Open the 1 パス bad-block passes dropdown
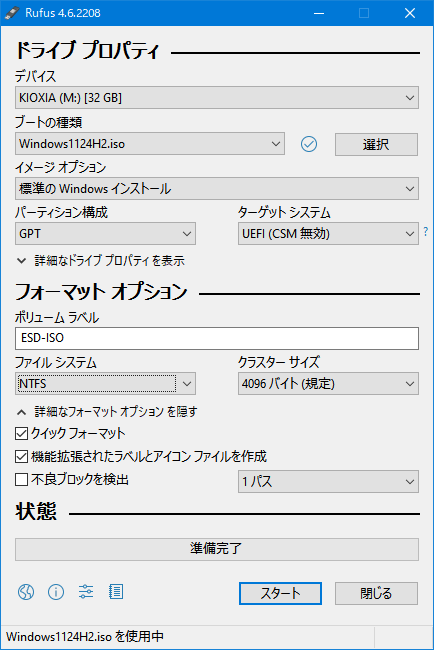This screenshot has height=650, width=434. (x=328, y=482)
